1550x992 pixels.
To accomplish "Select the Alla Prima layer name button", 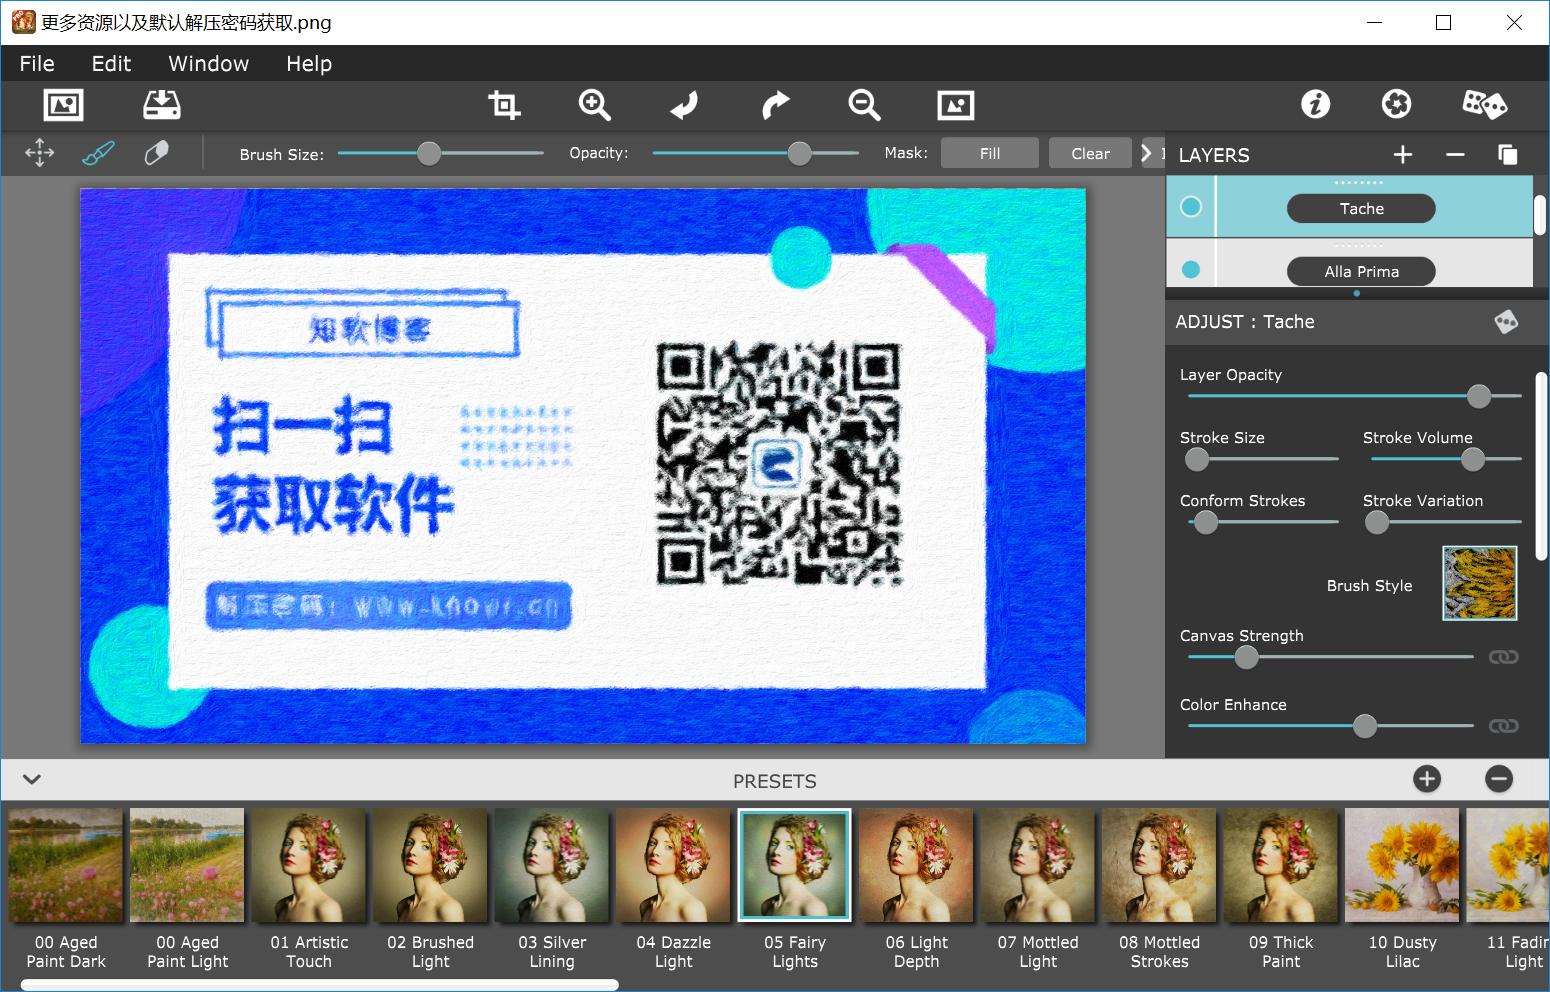I will [x=1361, y=271].
